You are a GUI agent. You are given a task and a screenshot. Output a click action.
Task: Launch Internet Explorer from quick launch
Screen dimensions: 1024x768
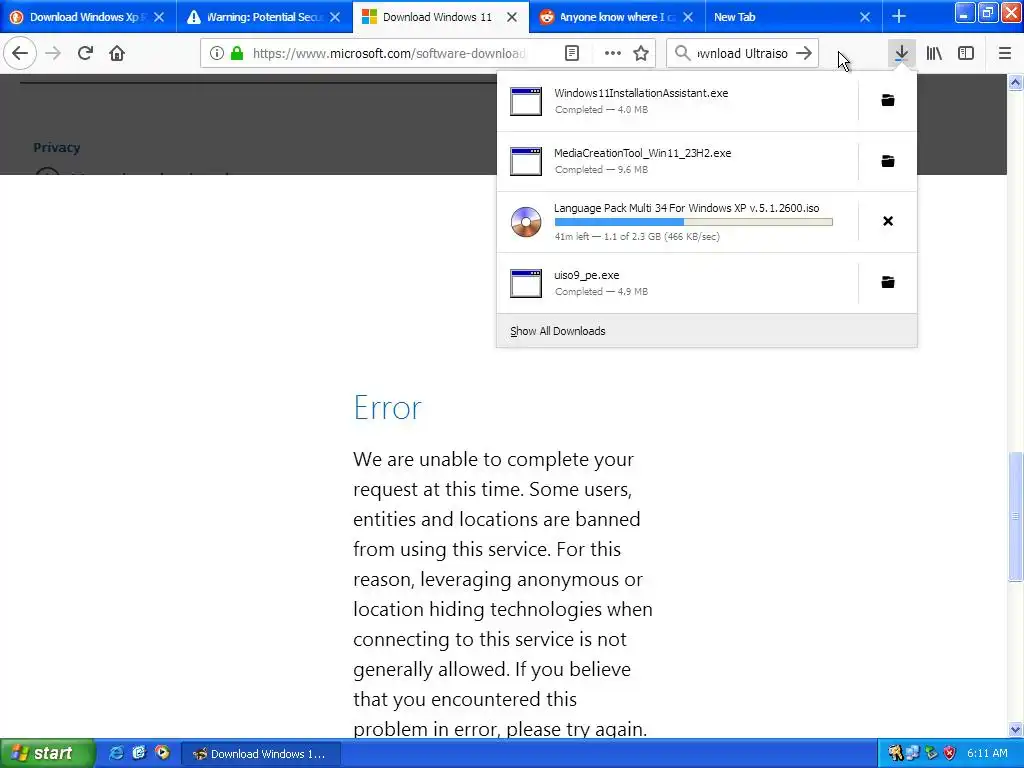point(116,753)
